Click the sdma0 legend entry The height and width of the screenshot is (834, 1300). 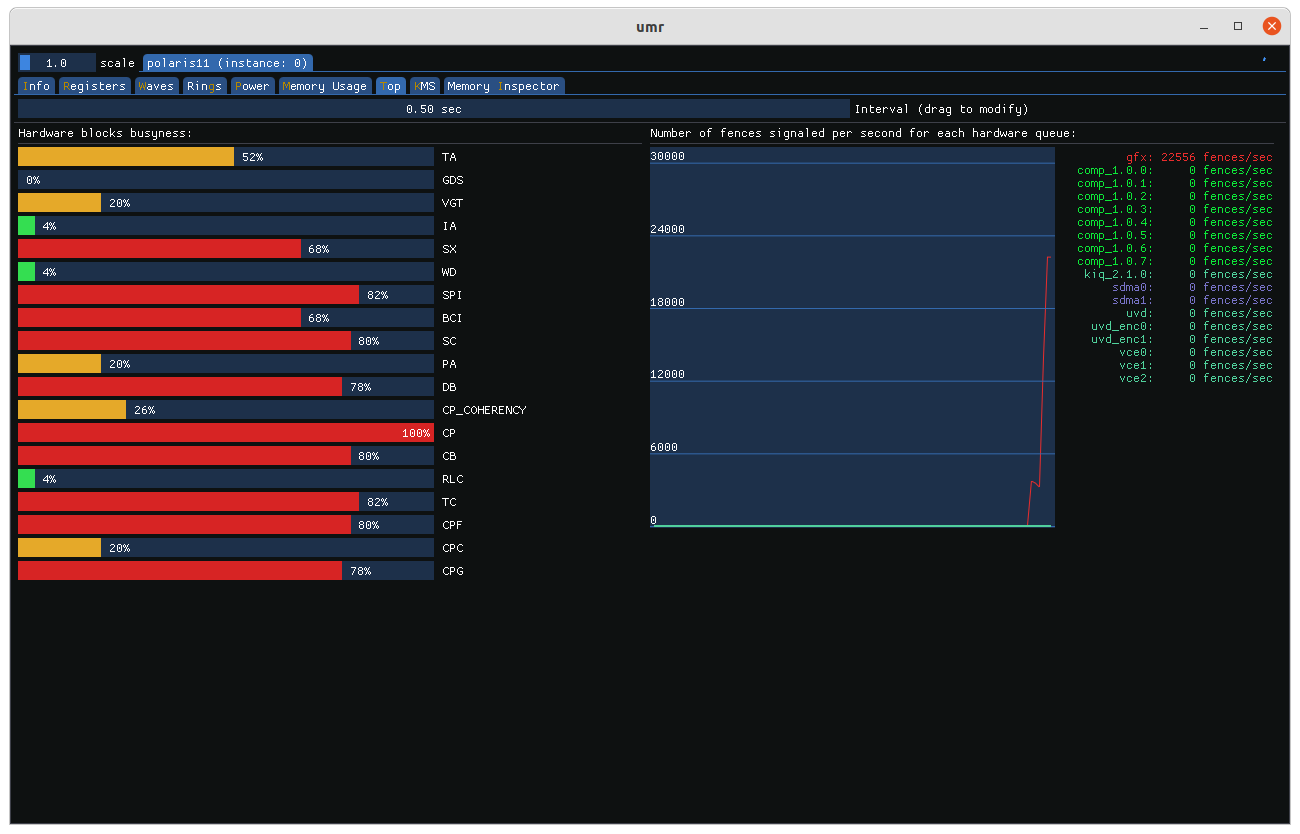(1192, 287)
